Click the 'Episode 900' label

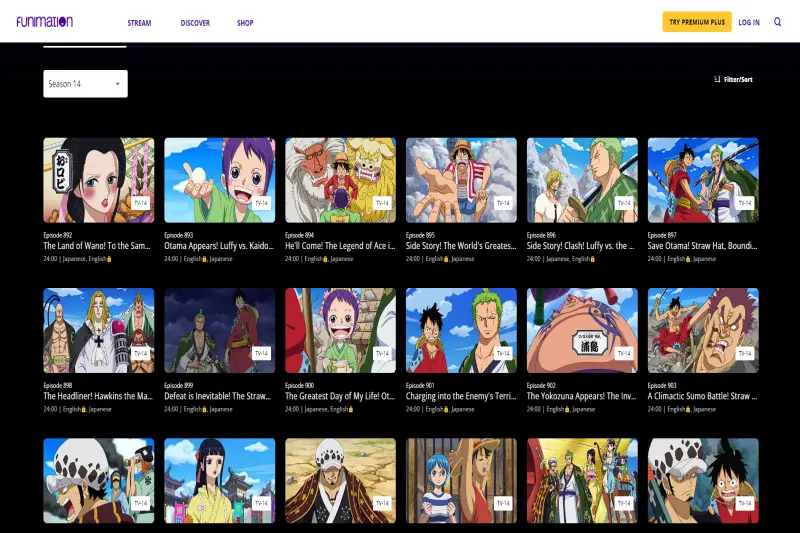click(x=299, y=386)
